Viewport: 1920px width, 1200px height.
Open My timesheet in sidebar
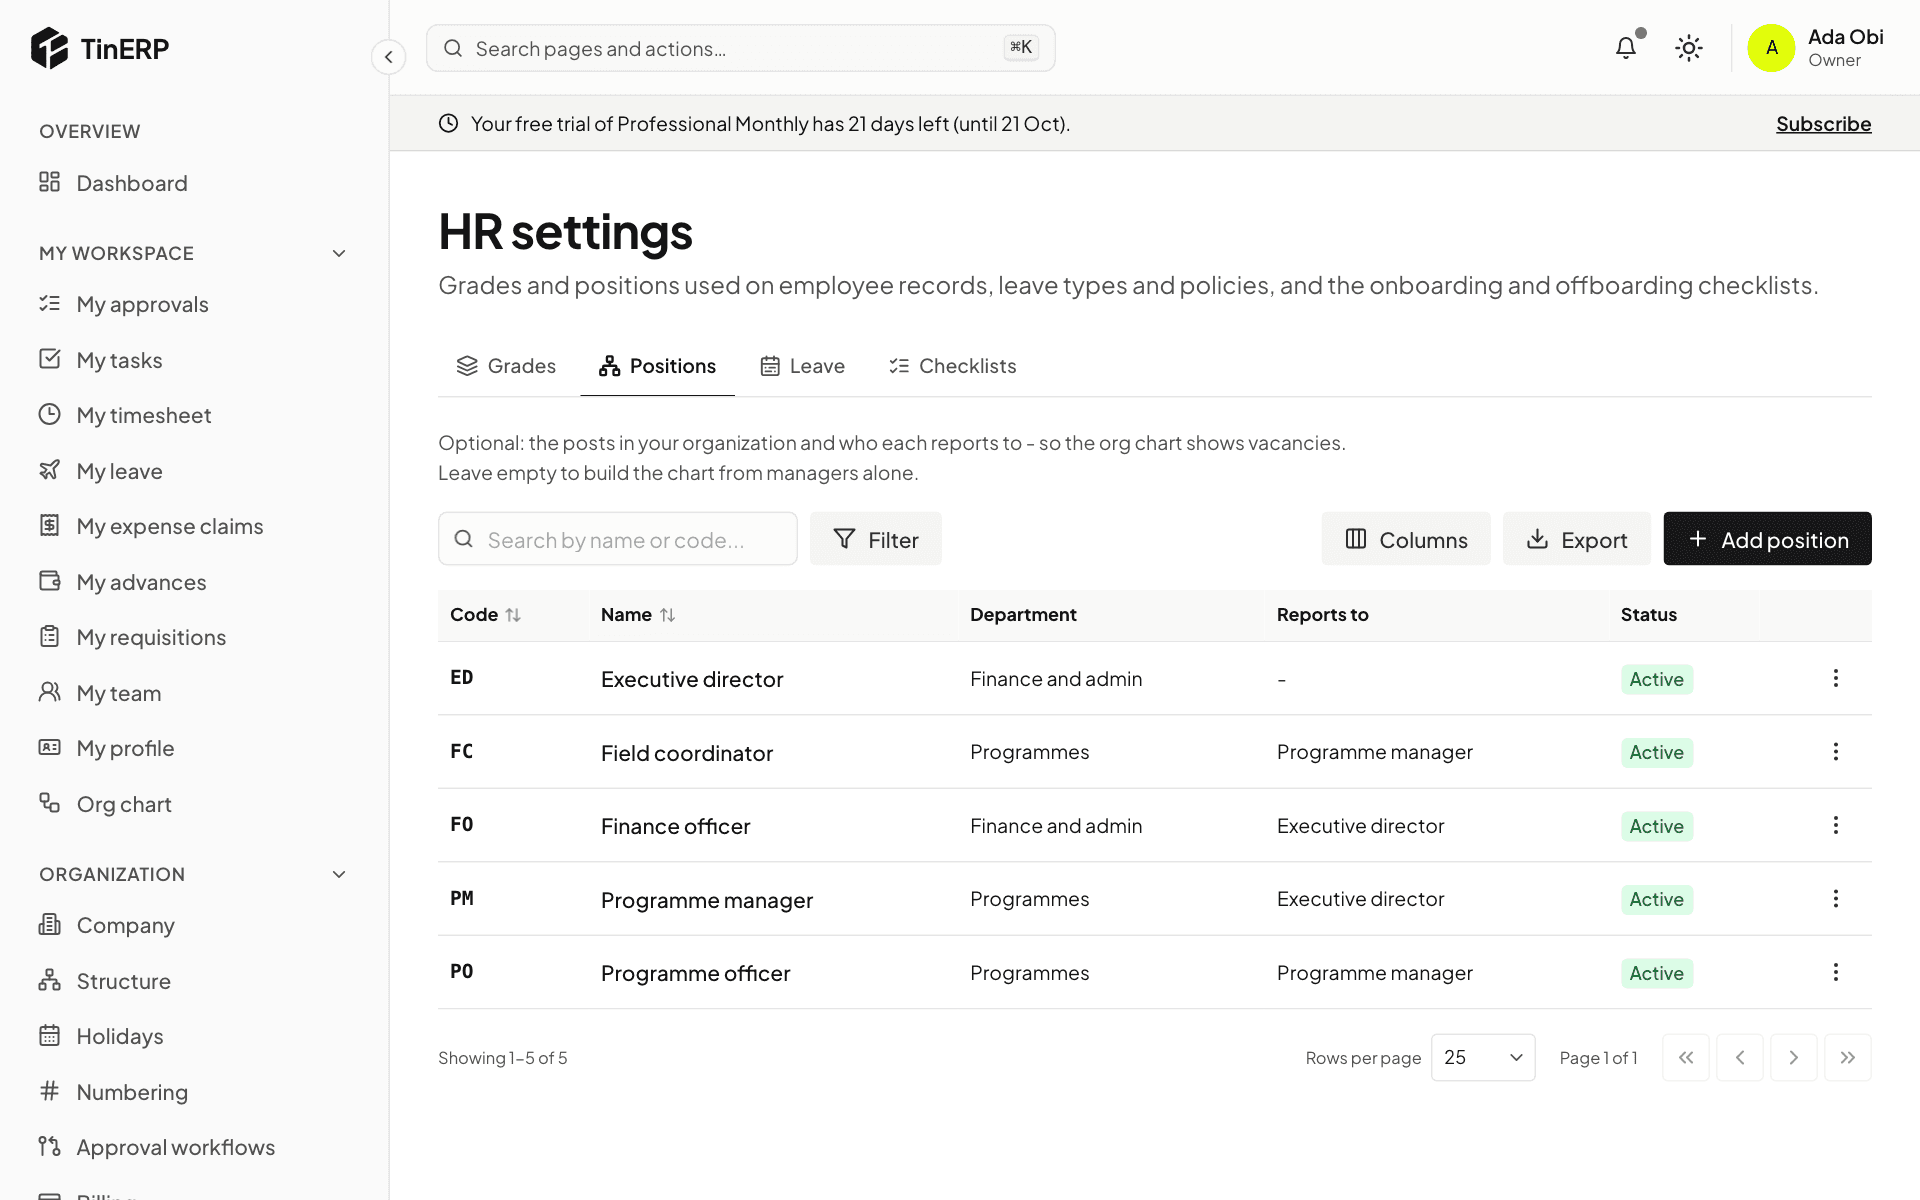194,415
